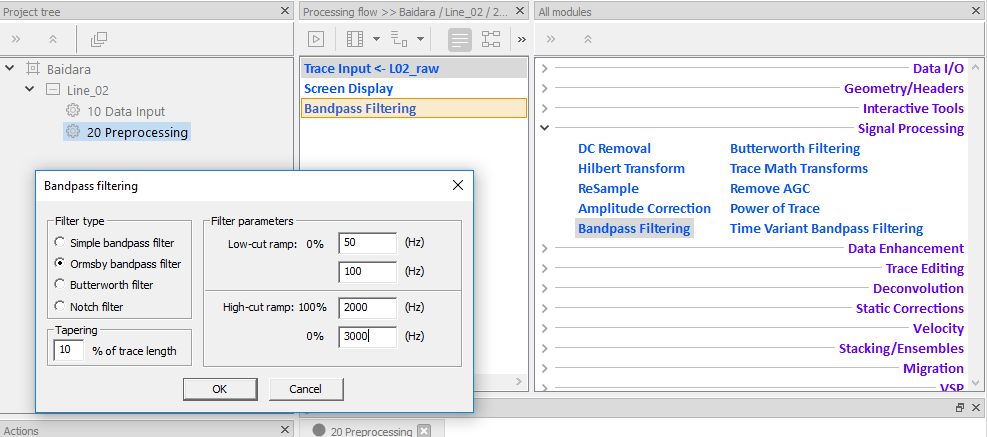987x437 pixels.
Task: Switch flow to diagram view icon
Action: [491, 39]
